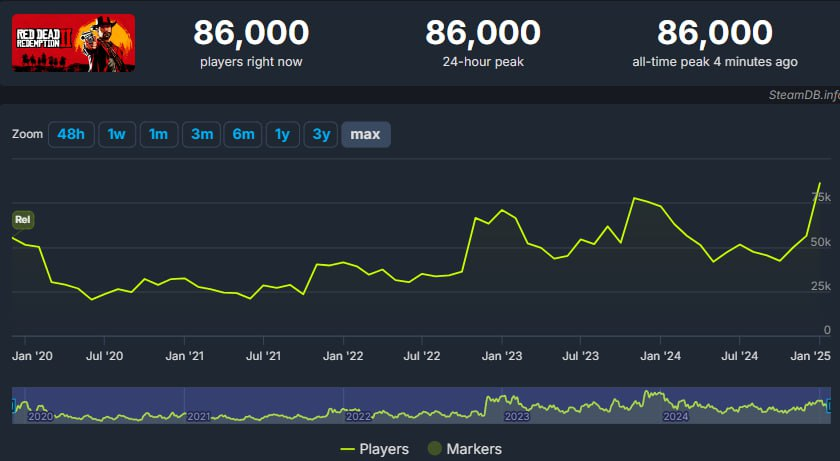Screen dimensions: 840x461
Task: Set chart zoom to 3m
Action: pos(202,134)
